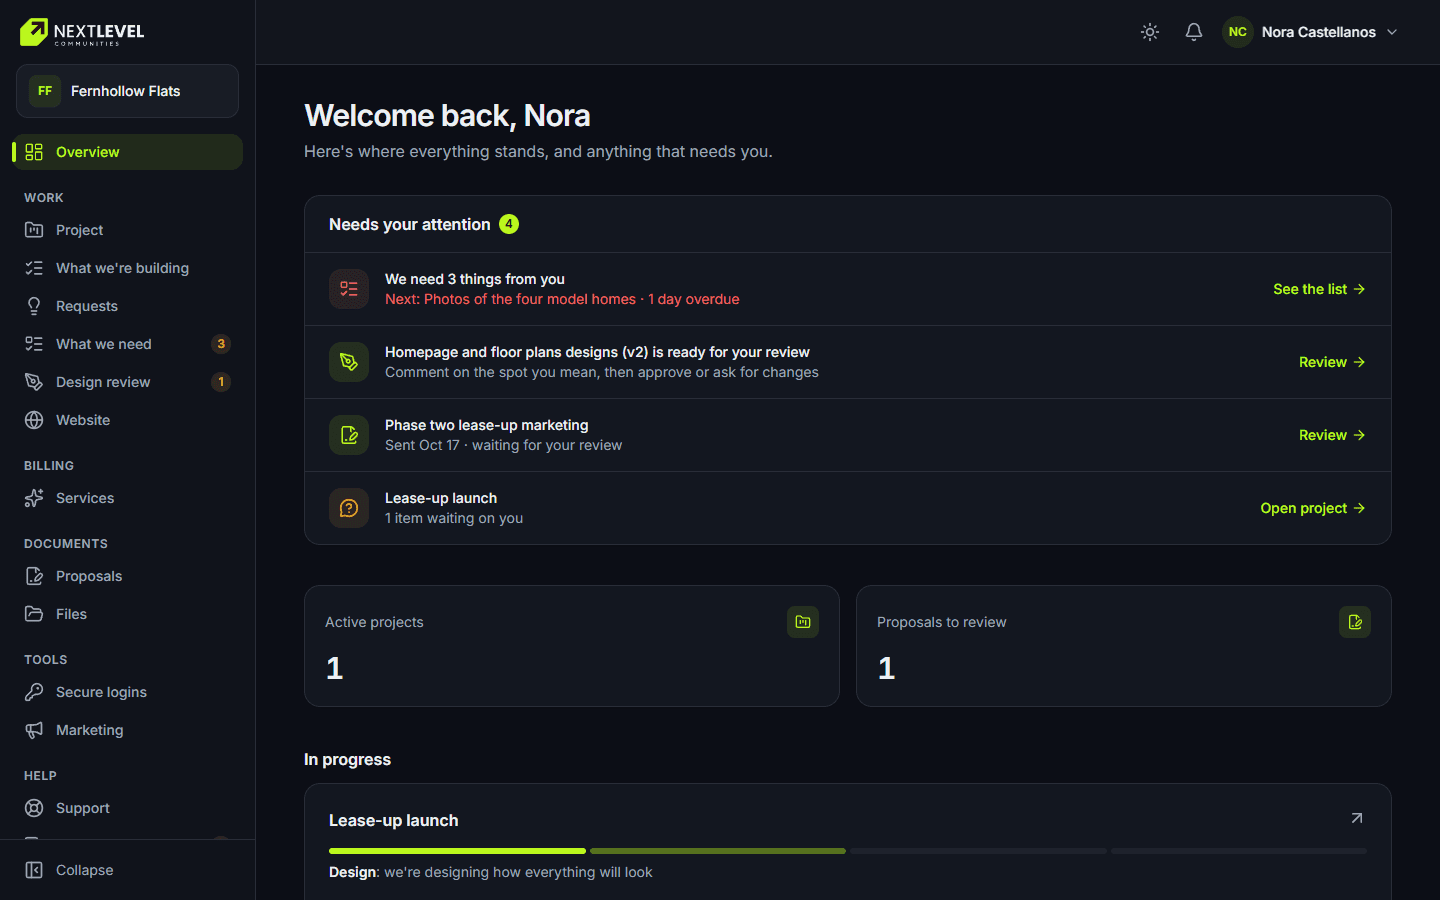
Task: Click the What we need checklist icon
Action: click(x=34, y=344)
